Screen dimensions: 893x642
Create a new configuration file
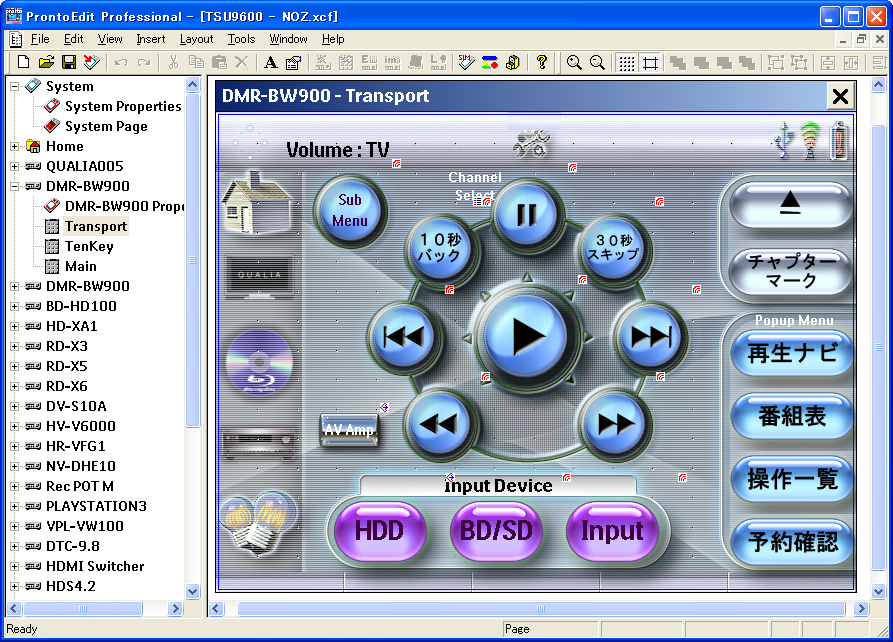pyautogui.click(x=23, y=63)
